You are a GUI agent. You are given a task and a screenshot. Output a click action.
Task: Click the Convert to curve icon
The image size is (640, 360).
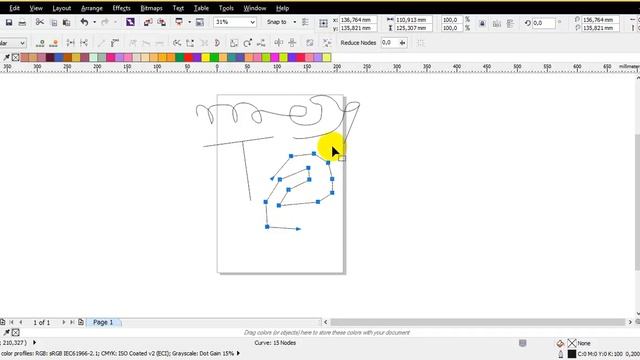(115, 42)
